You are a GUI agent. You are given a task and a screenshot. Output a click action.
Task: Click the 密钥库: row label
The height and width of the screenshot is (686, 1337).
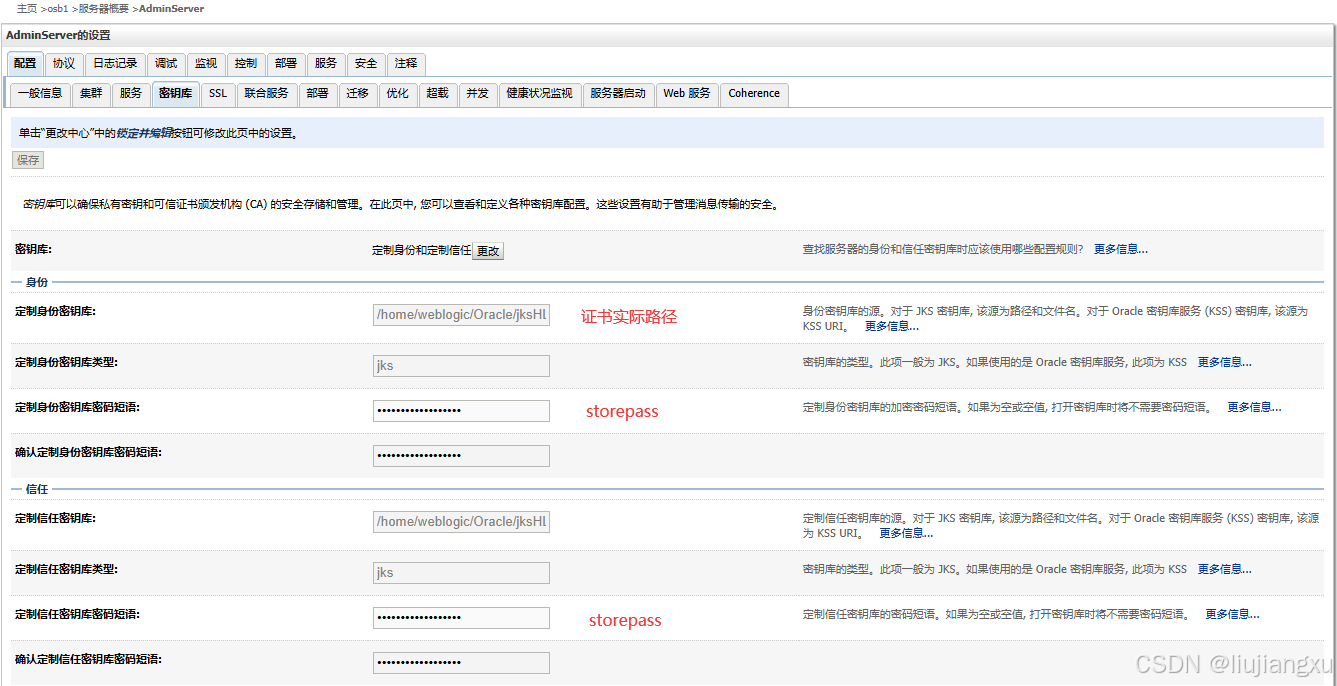coord(33,249)
